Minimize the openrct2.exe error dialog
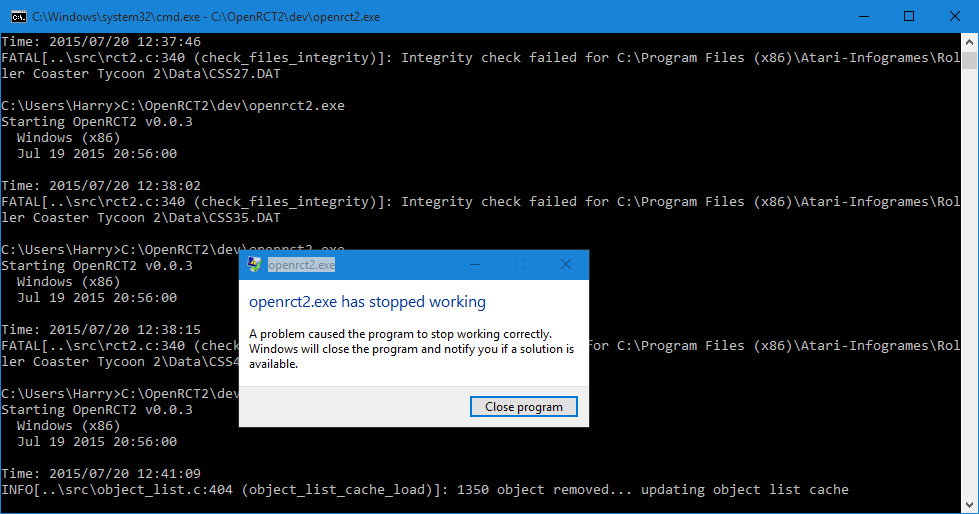Screen dimensions: 979x514 click(473, 265)
